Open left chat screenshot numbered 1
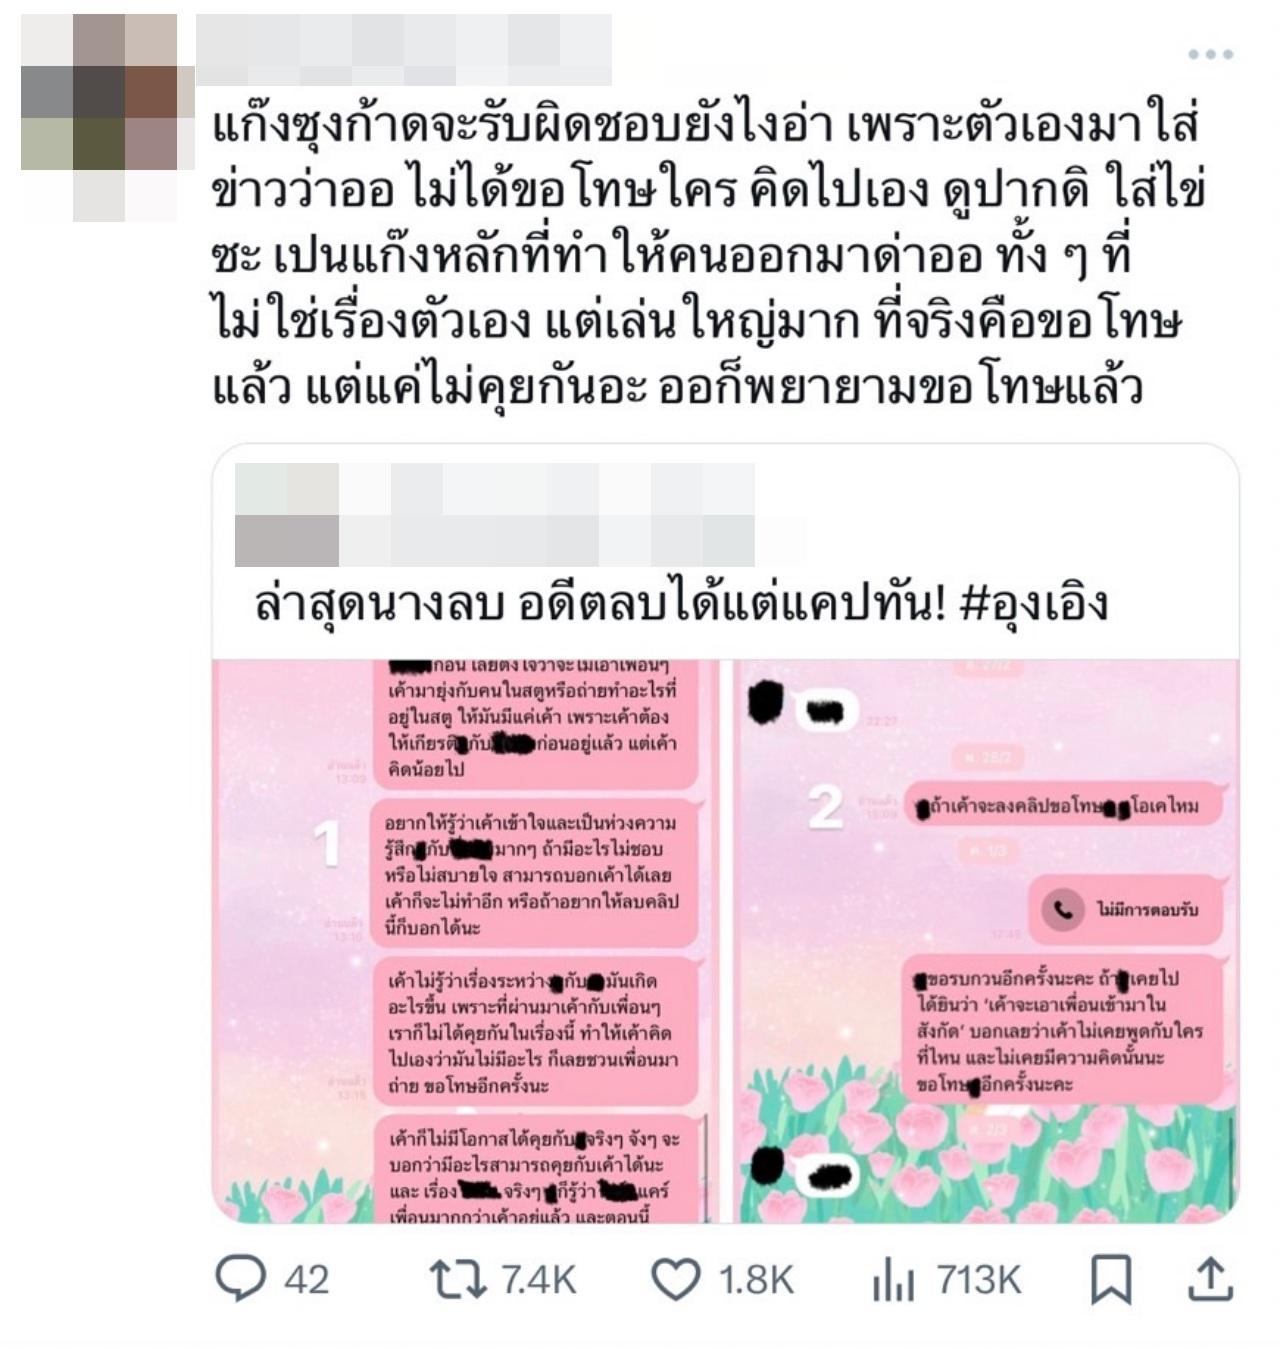Screen dimensions: 1280x1349 [466, 940]
